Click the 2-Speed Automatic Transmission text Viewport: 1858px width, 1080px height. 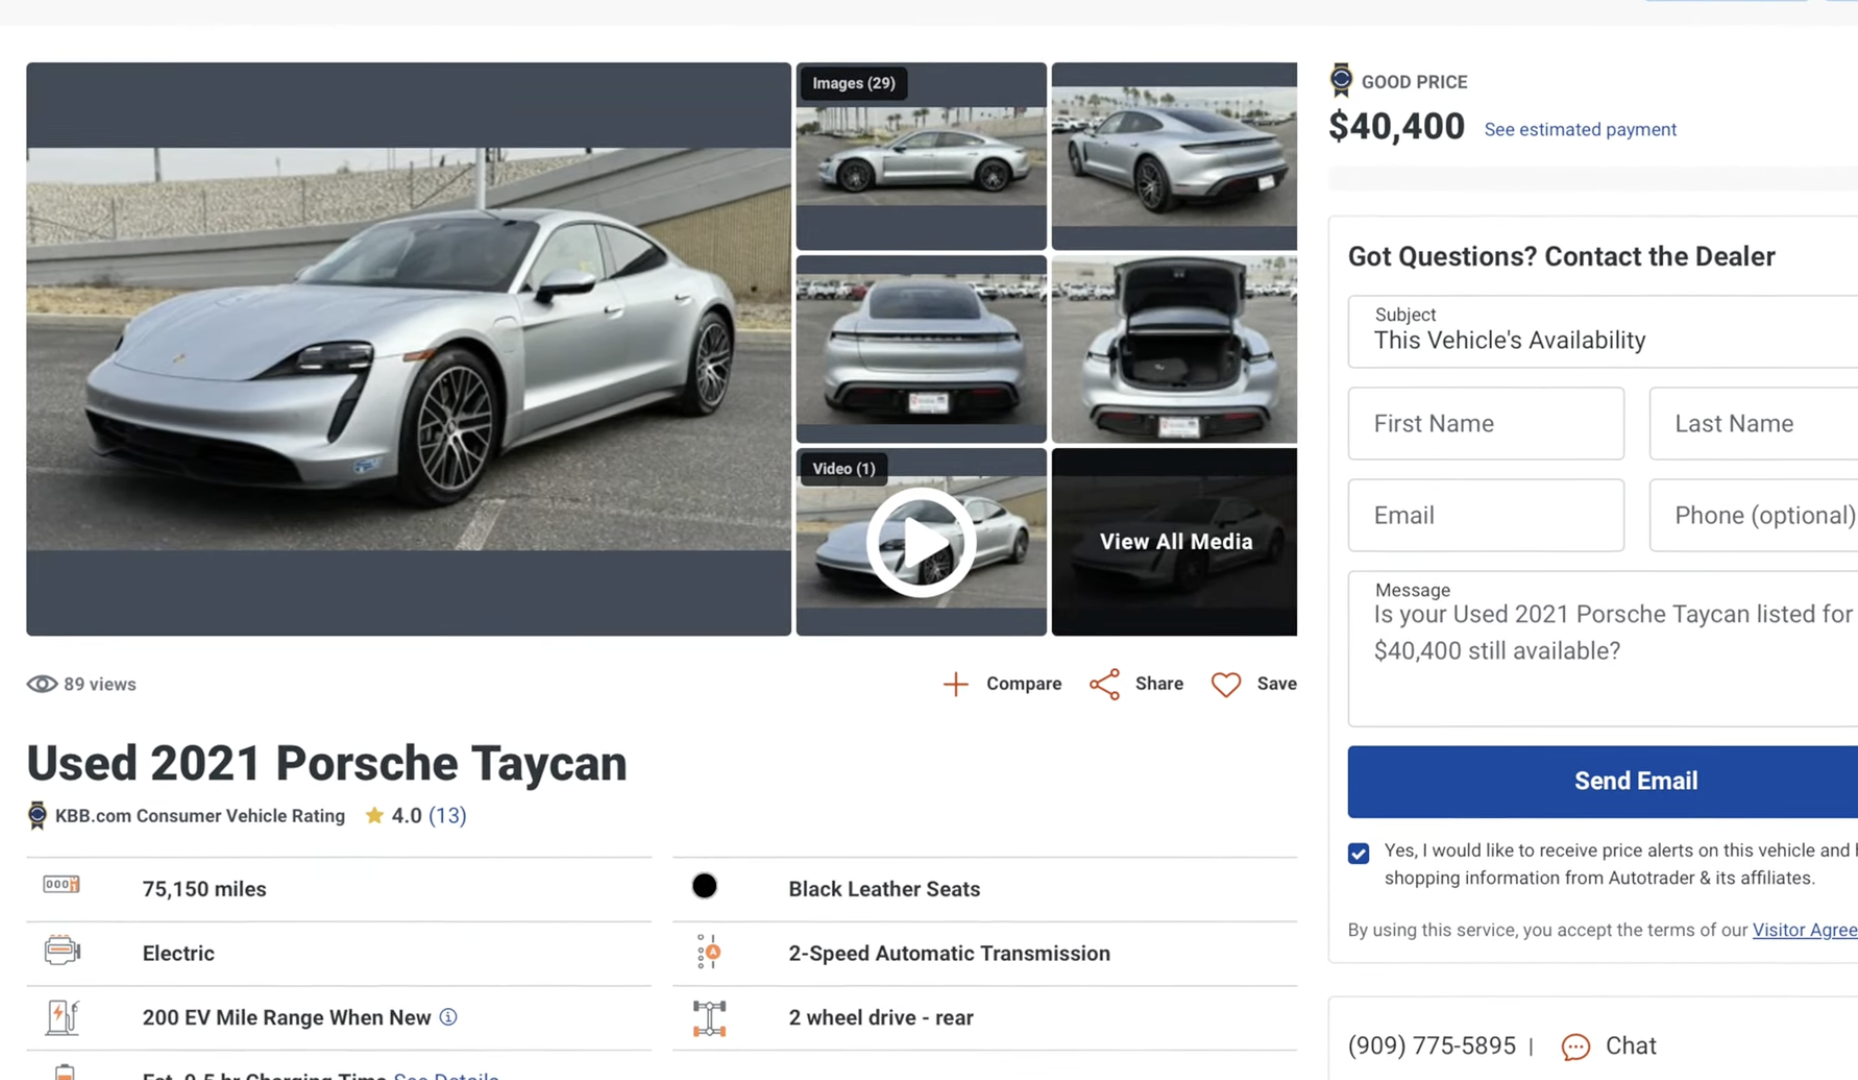click(x=949, y=953)
